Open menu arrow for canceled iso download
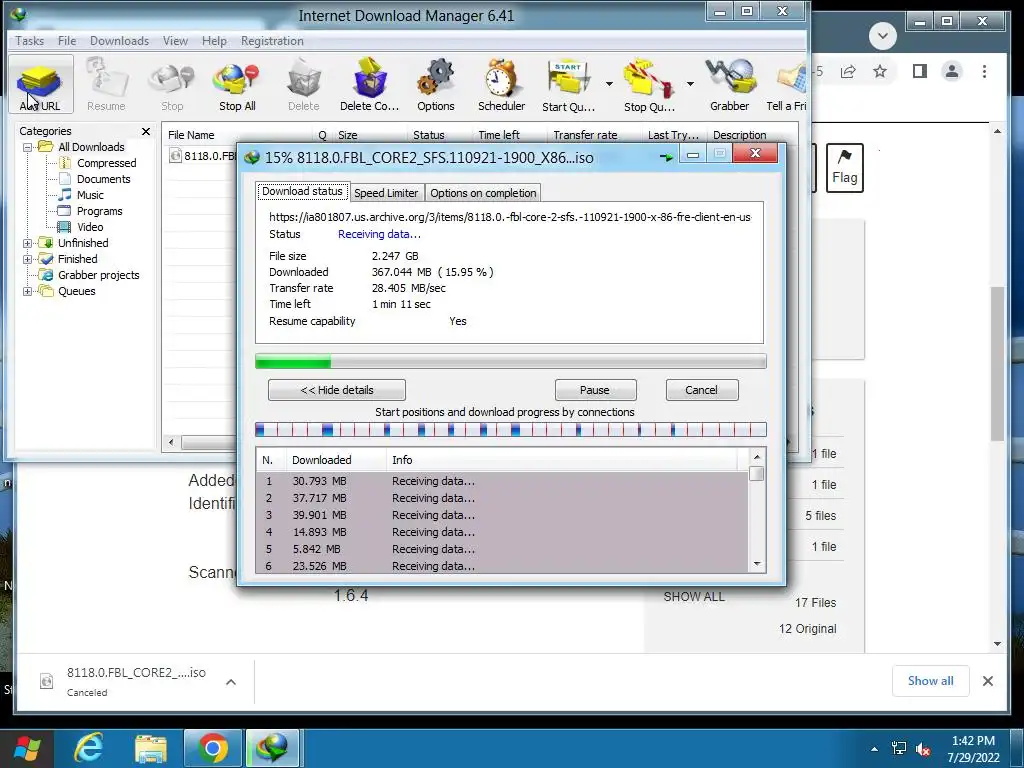 [231, 682]
